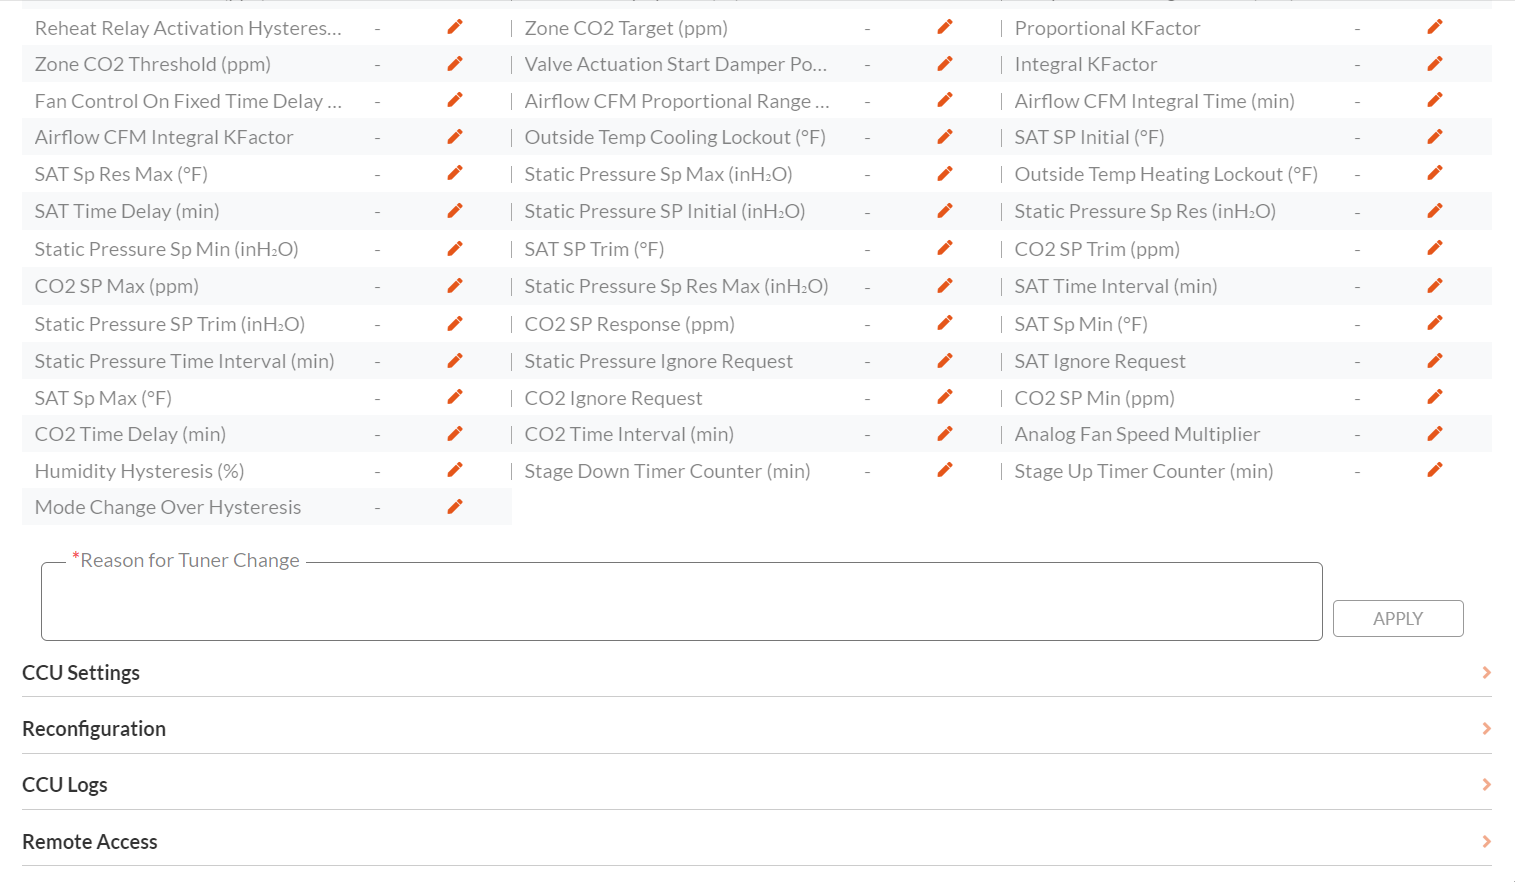Click the edit pencil for SAT Sp Res Max
Screen dimensions: 1515x882
click(x=455, y=173)
